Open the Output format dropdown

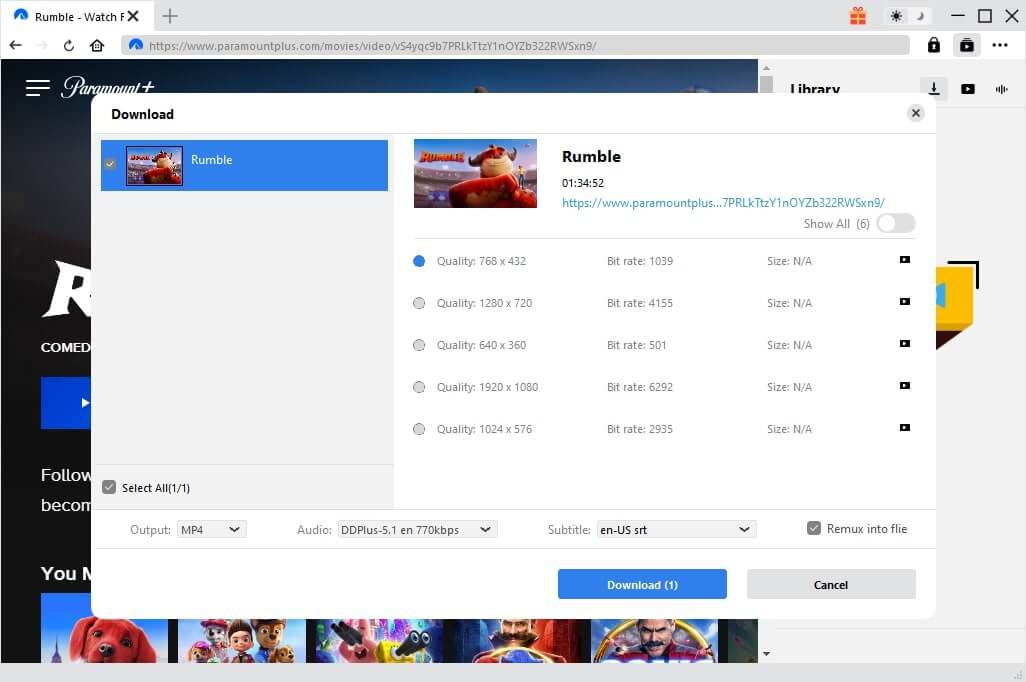pyautogui.click(x=211, y=529)
